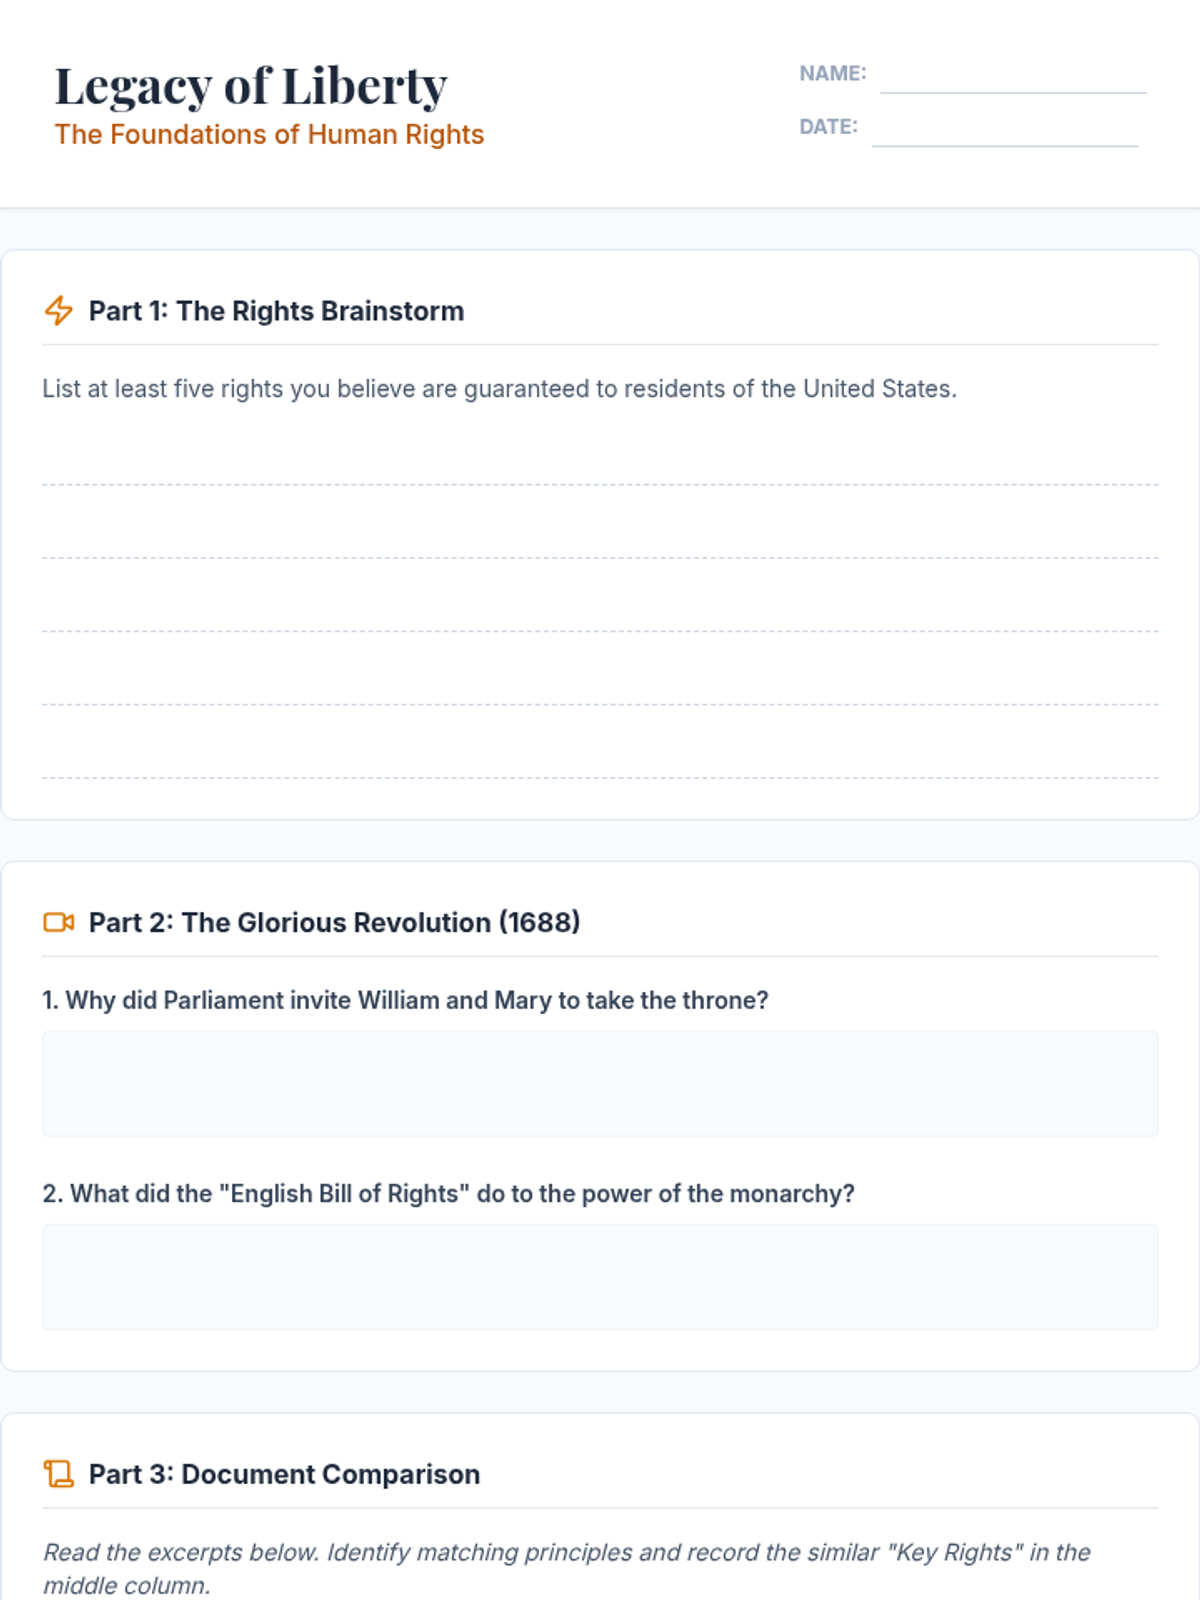Screen dimensions: 1200x1600
Task: Click question 2 about the English Bill of Rights
Action: pos(448,1193)
